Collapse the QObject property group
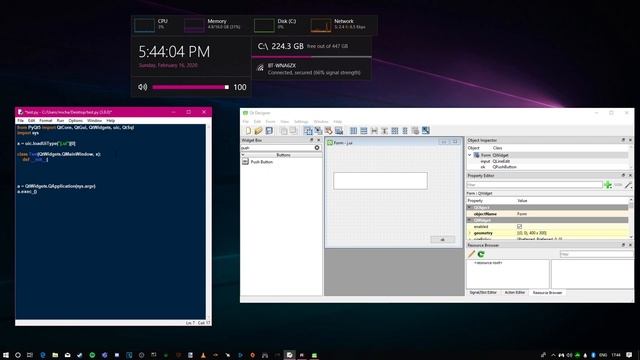Viewport: 640px width, 360px height. click(470, 207)
